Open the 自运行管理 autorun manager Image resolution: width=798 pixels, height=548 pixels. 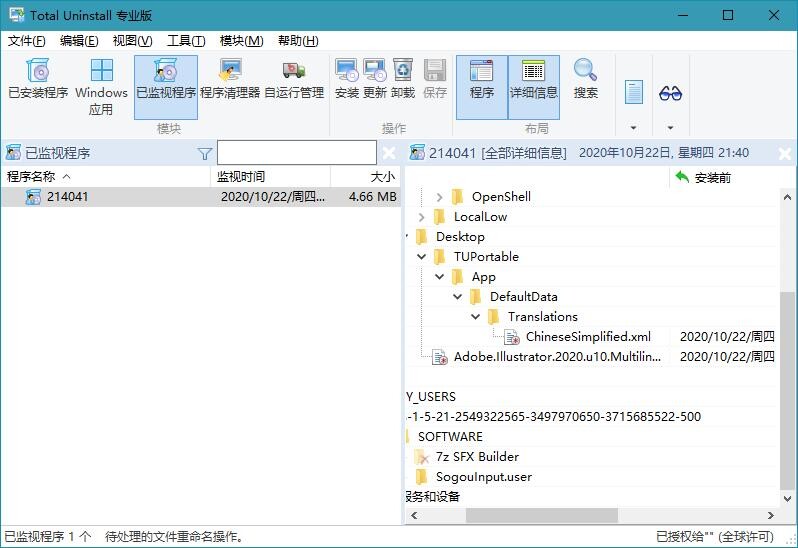pos(294,80)
